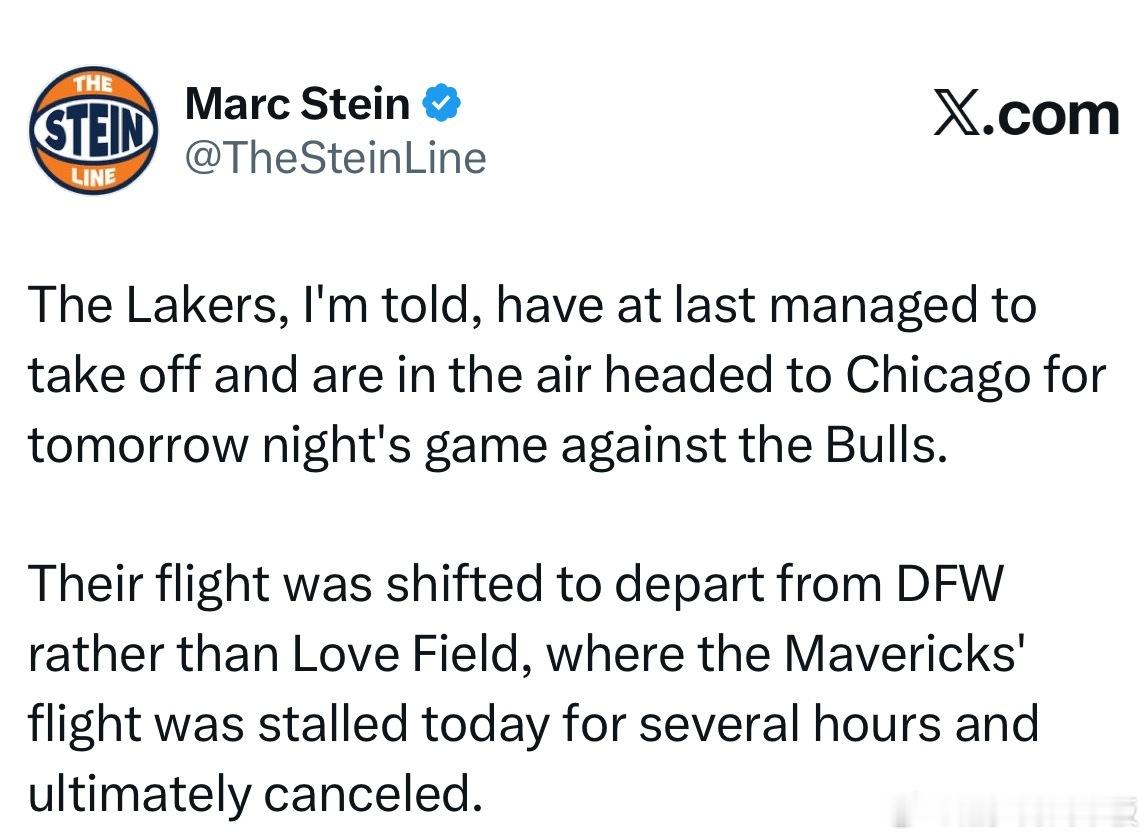Open the @TheSteinLine handle link

(335, 158)
